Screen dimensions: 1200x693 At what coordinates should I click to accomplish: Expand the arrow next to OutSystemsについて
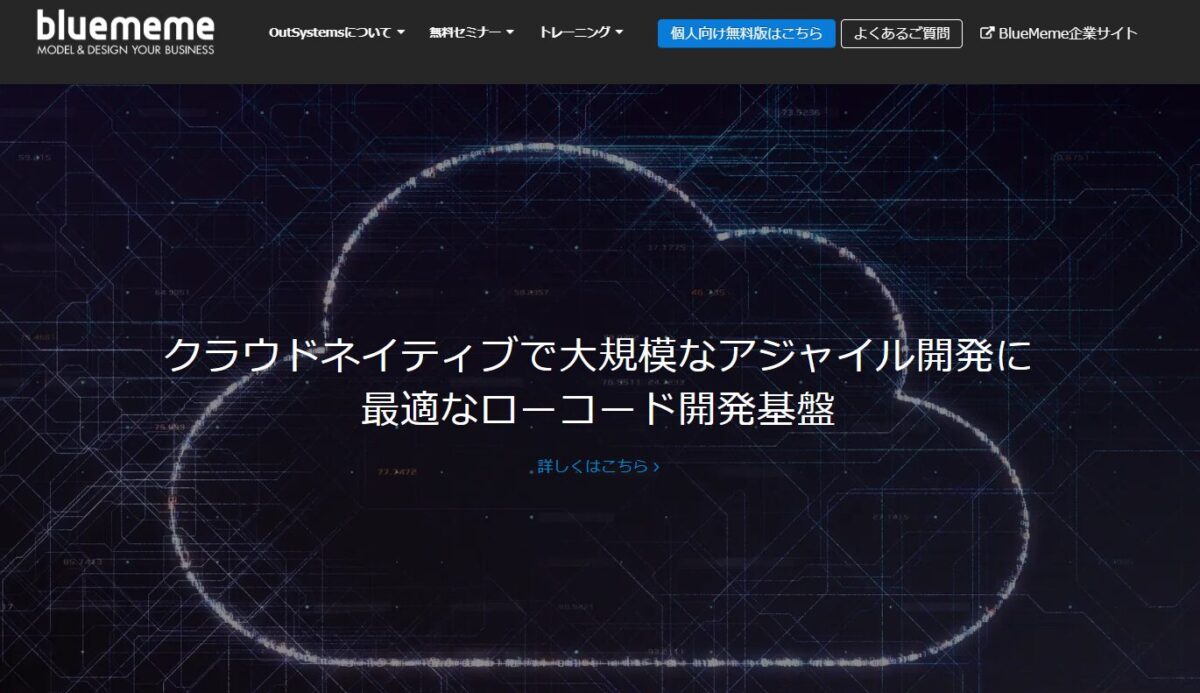[402, 32]
